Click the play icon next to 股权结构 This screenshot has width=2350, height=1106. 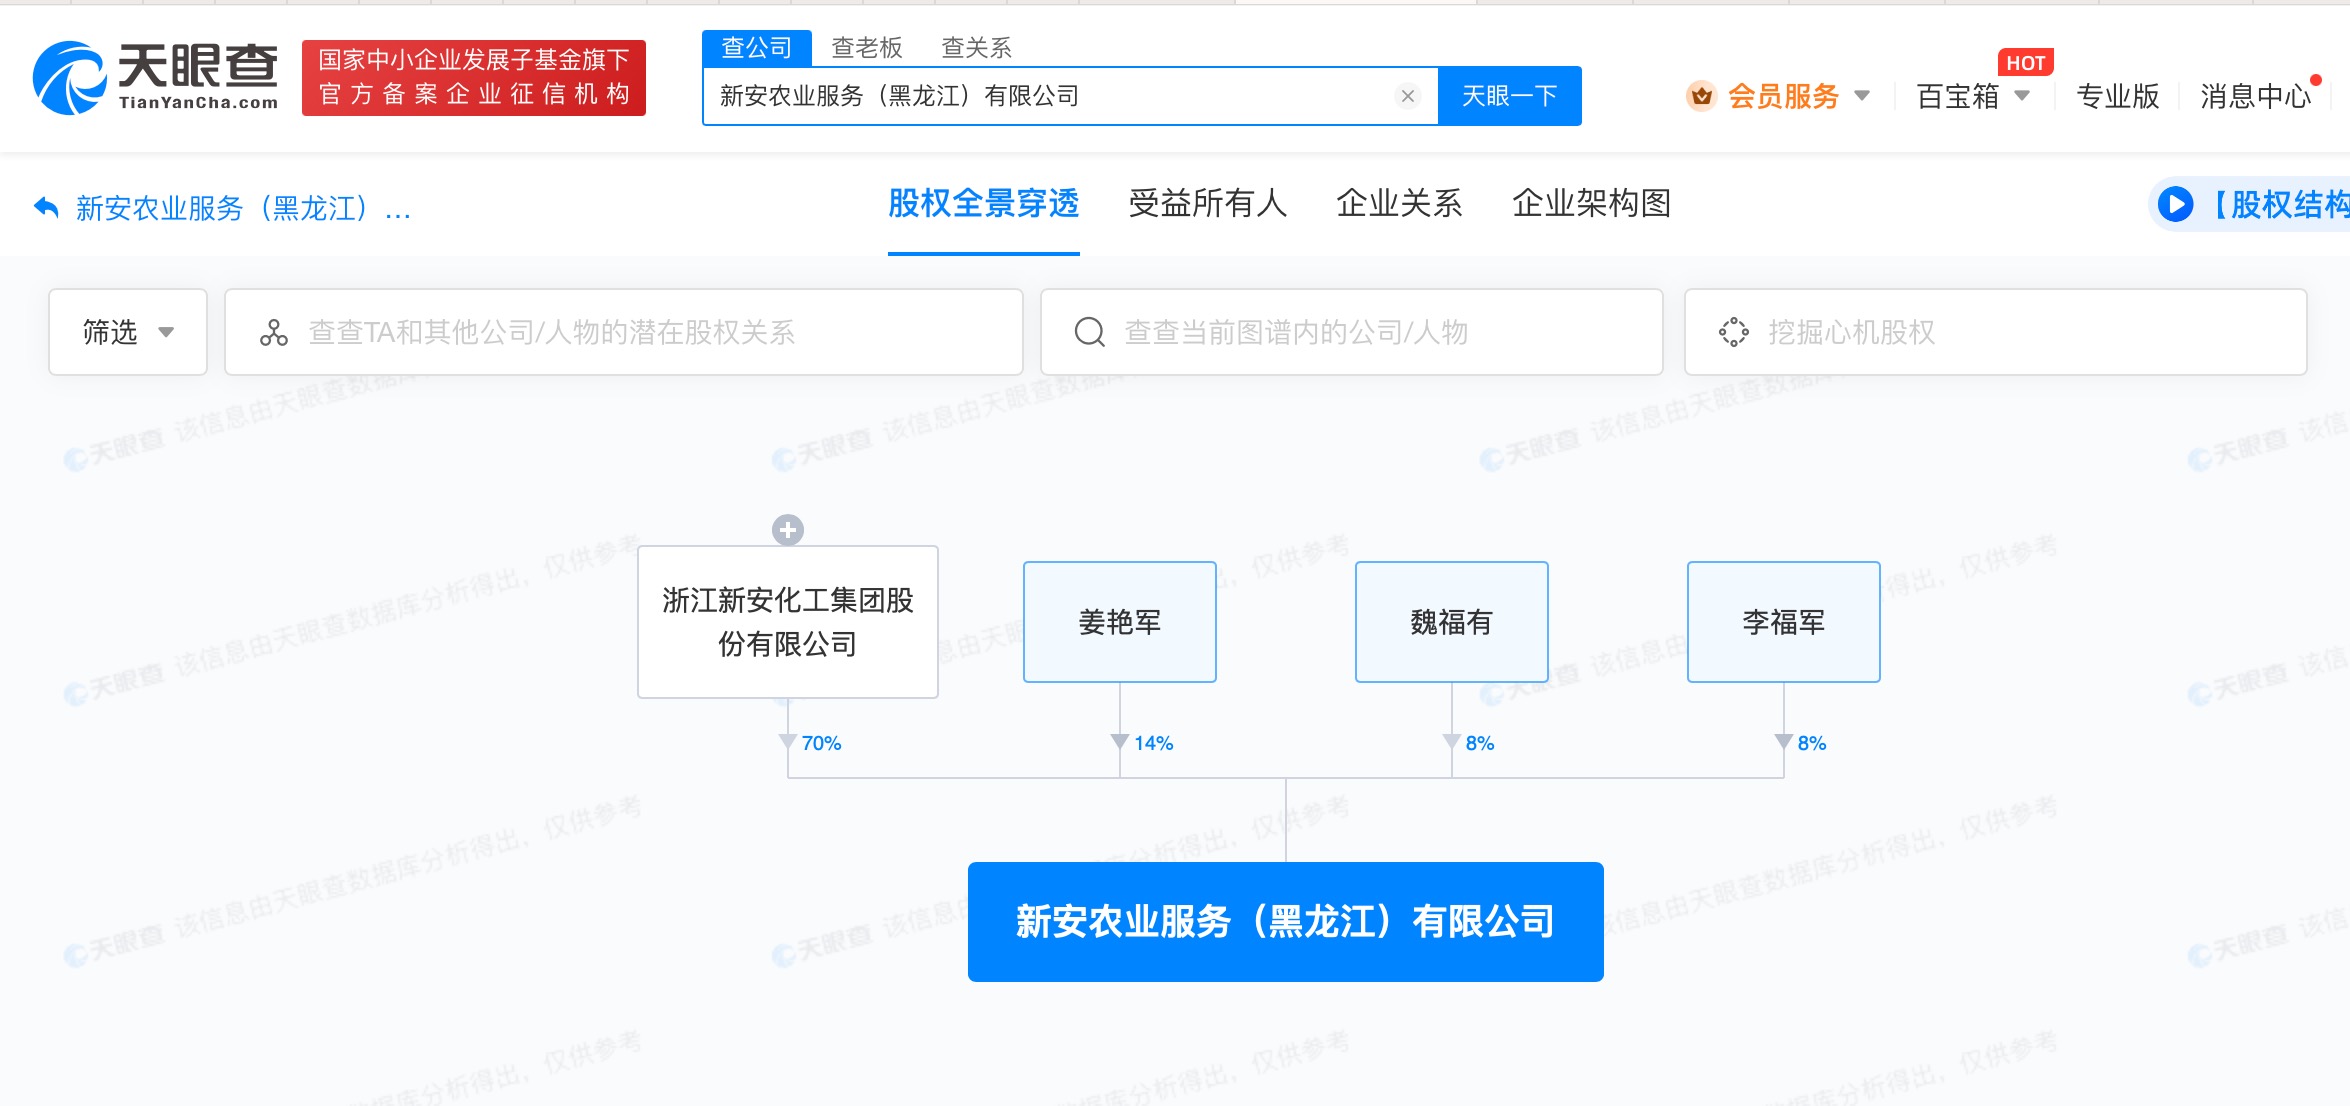pyautogui.click(x=2175, y=204)
